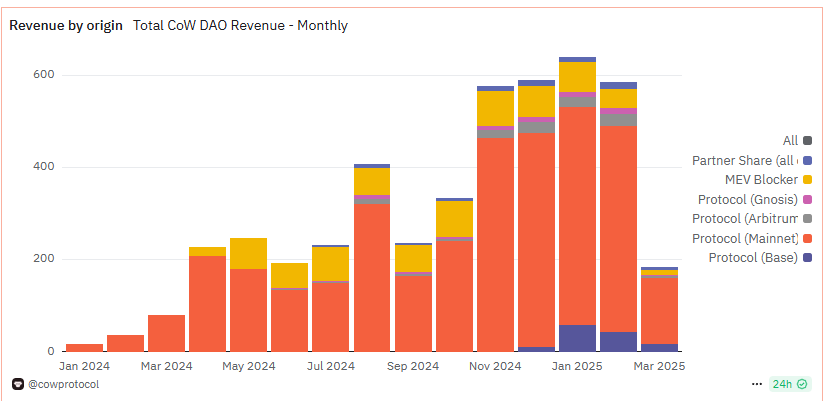Click the 'Total CoW DAO Revenue - Monthly' subtitle
The width and height of the screenshot is (823, 401).
point(240,25)
